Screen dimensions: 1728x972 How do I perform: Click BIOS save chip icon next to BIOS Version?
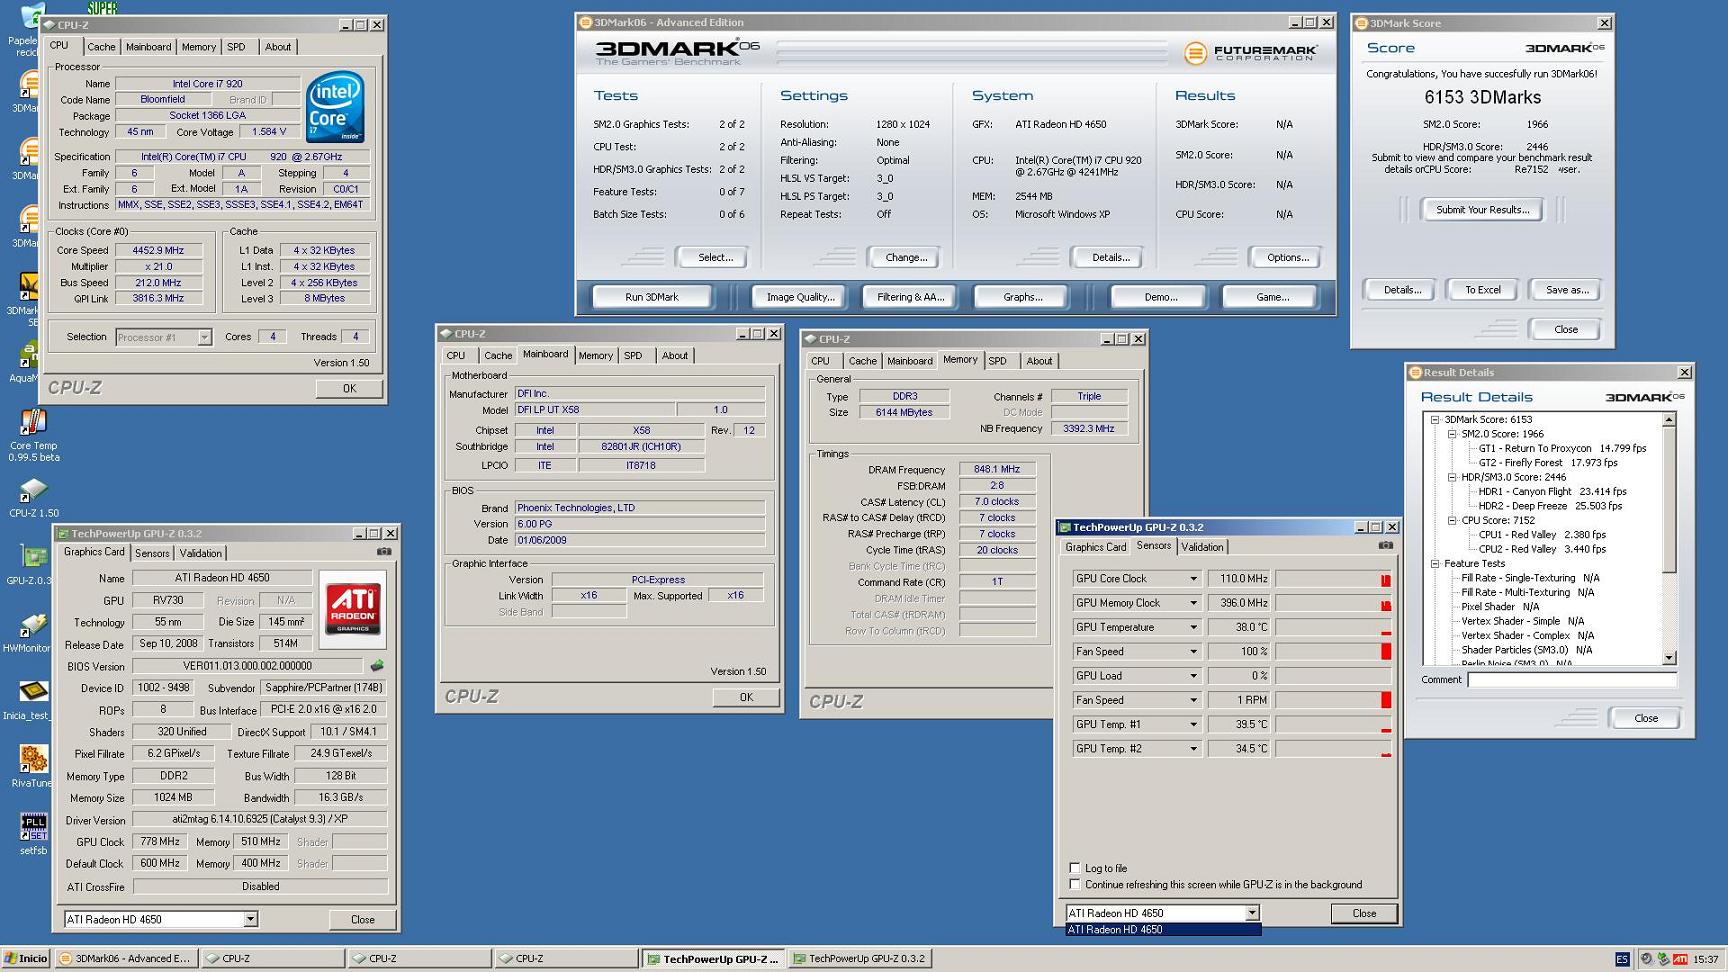(x=377, y=666)
